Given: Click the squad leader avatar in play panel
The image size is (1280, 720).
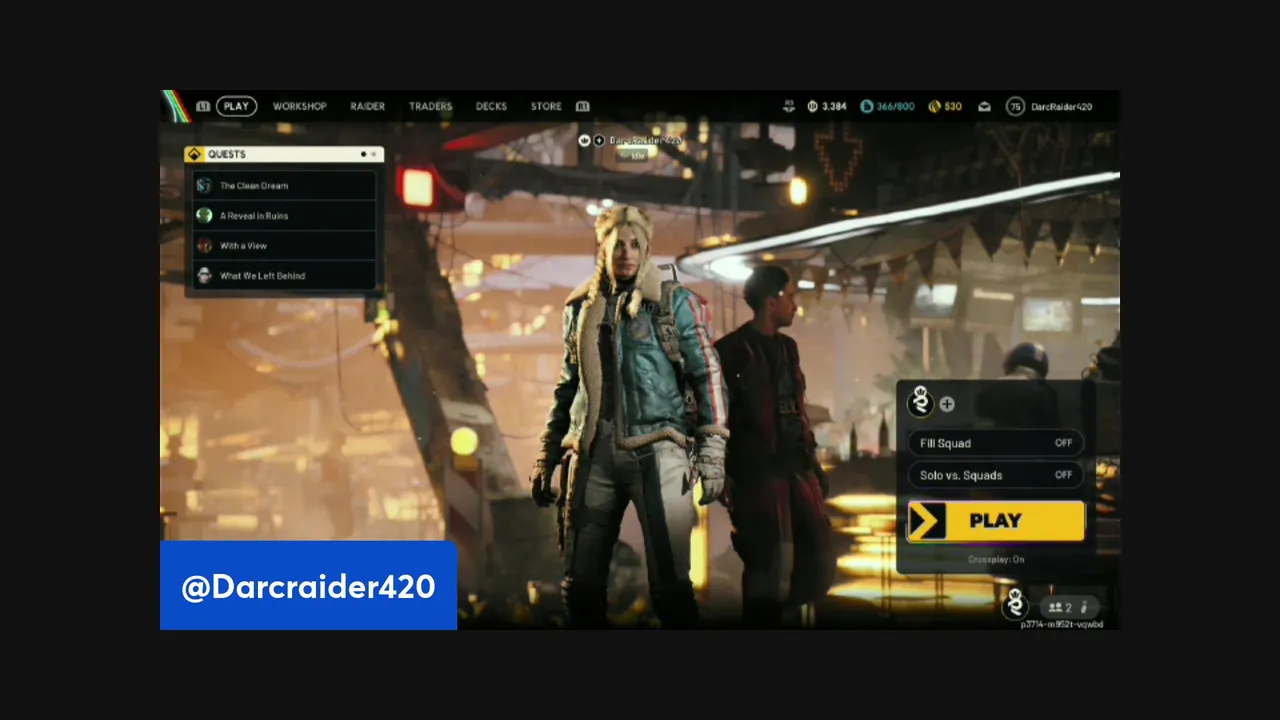Looking at the screenshot, I should click(920, 402).
